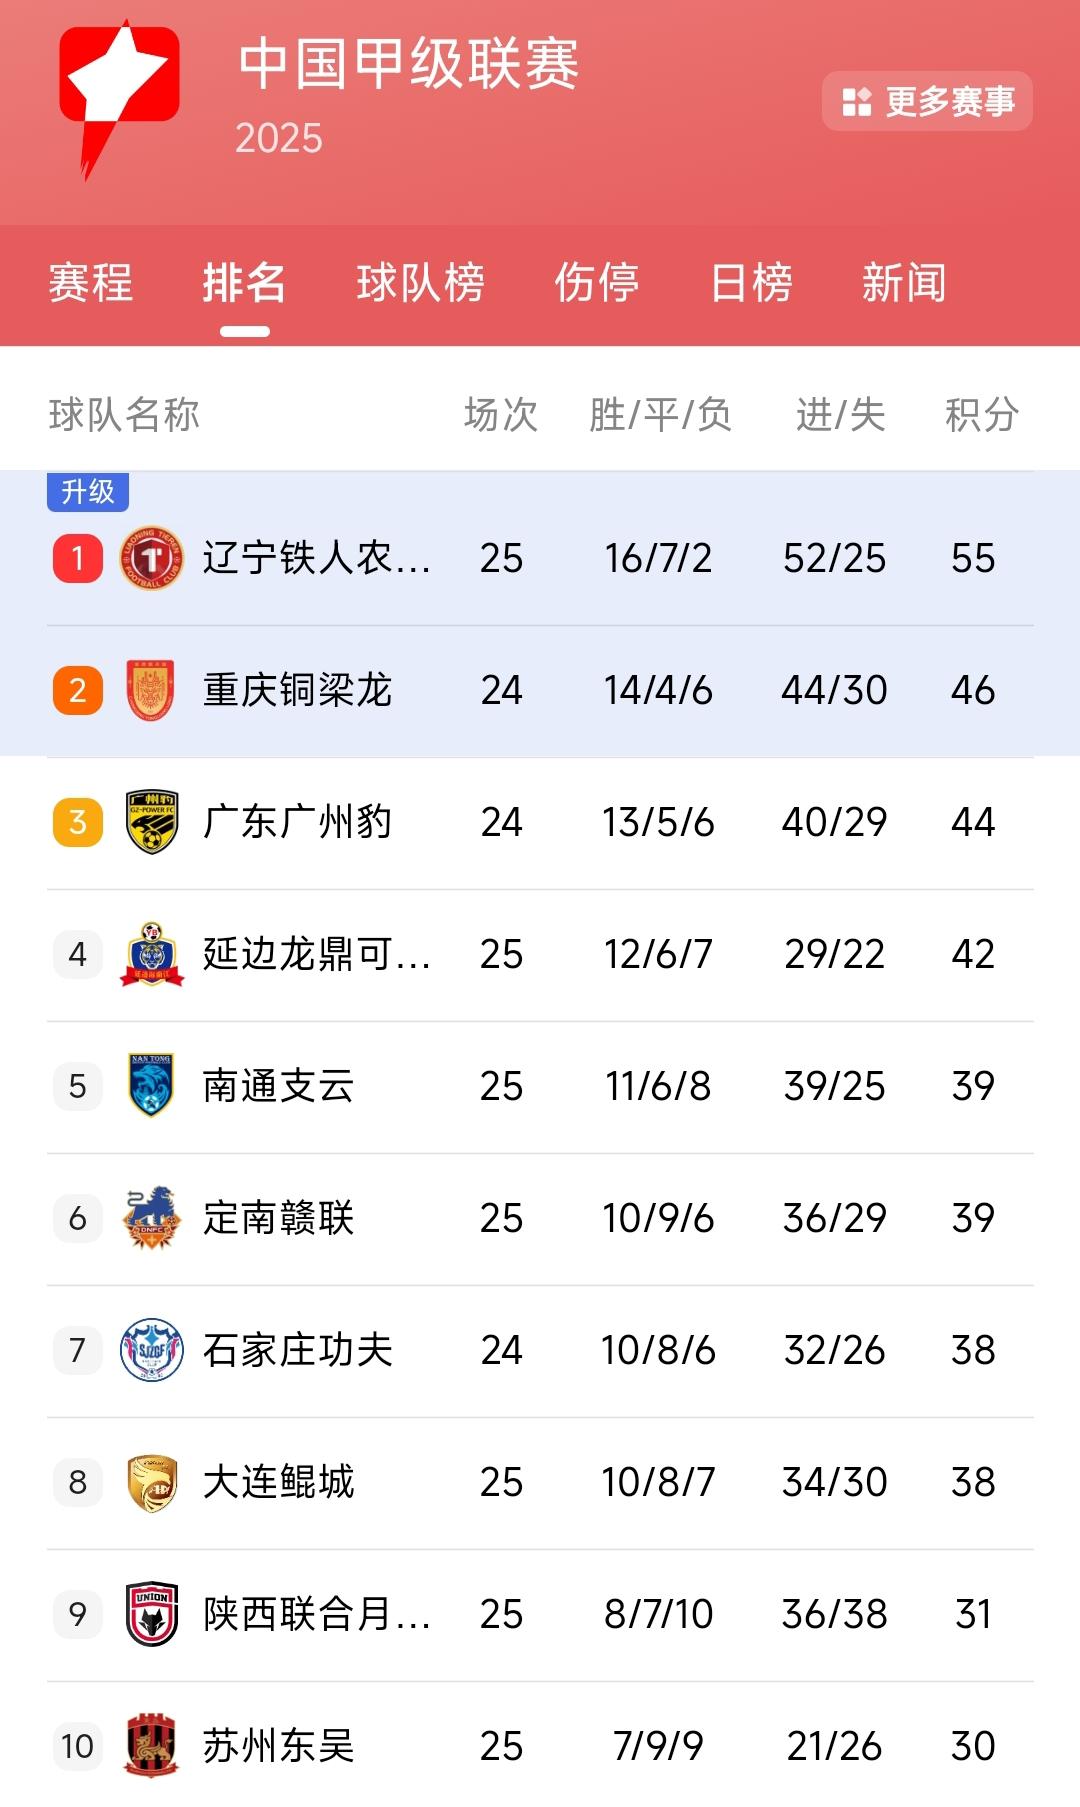Tap the 积分 column header
This screenshot has height=1807, width=1080.
pyautogui.click(x=981, y=415)
